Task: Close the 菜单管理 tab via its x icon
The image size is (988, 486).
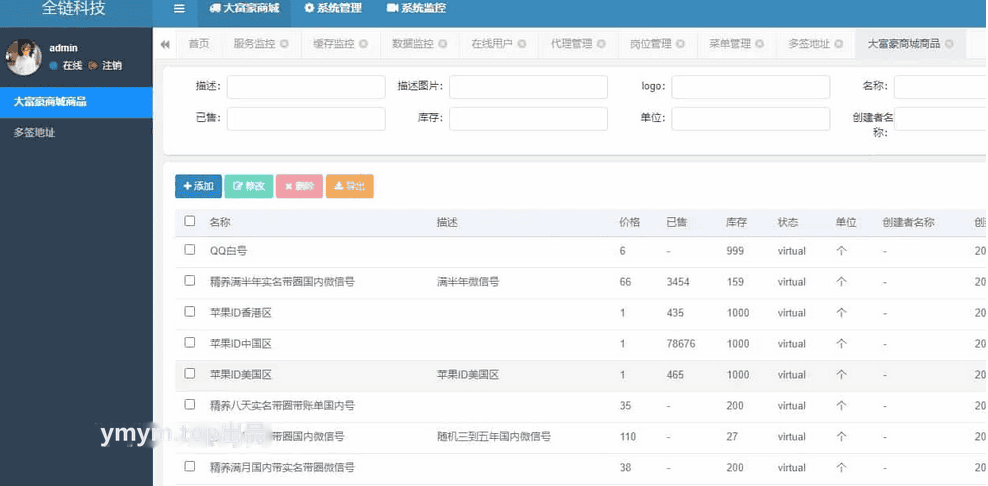Action: tap(759, 44)
